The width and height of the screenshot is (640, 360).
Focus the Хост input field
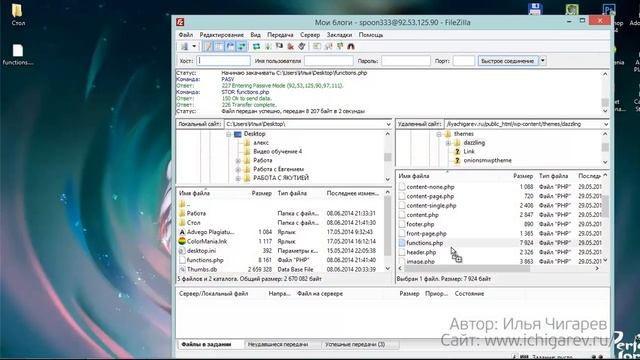(224, 61)
